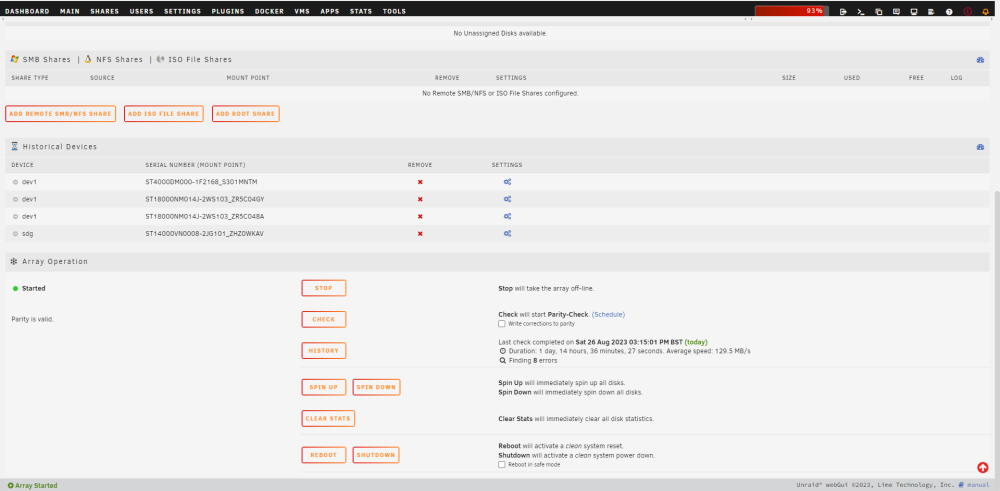The image size is (1000, 491).
Task: Click the 'Parity is valid.' text
Action: [x=33, y=319]
